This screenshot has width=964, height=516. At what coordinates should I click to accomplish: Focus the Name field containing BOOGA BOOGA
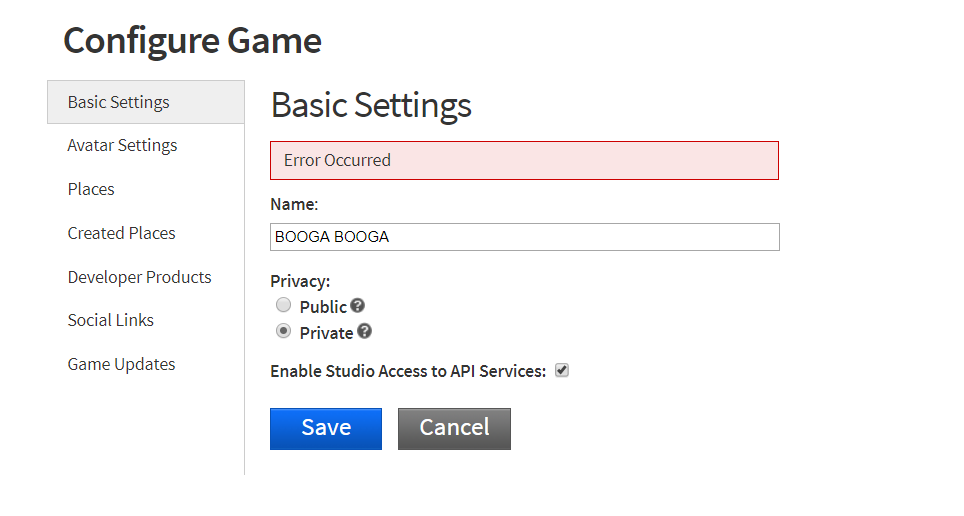pyautogui.click(x=525, y=237)
